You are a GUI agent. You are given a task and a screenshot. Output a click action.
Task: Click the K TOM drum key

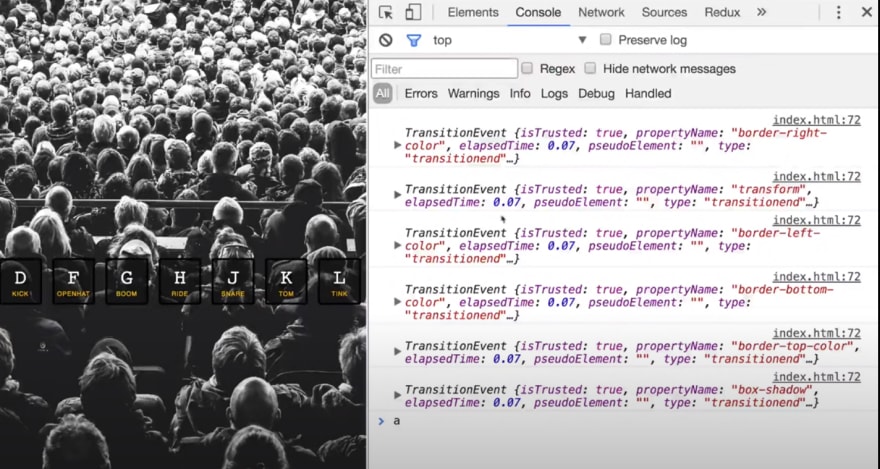[x=286, y=282]
